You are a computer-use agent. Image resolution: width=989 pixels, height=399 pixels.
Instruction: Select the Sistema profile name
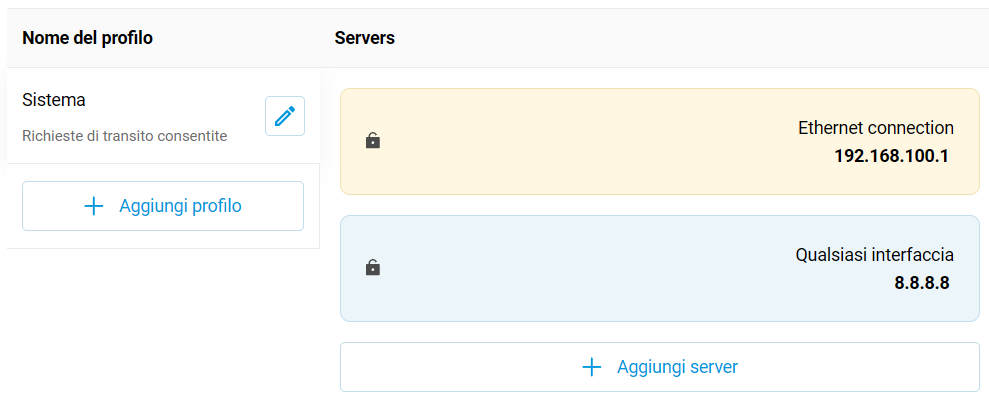tap(54, 100)
